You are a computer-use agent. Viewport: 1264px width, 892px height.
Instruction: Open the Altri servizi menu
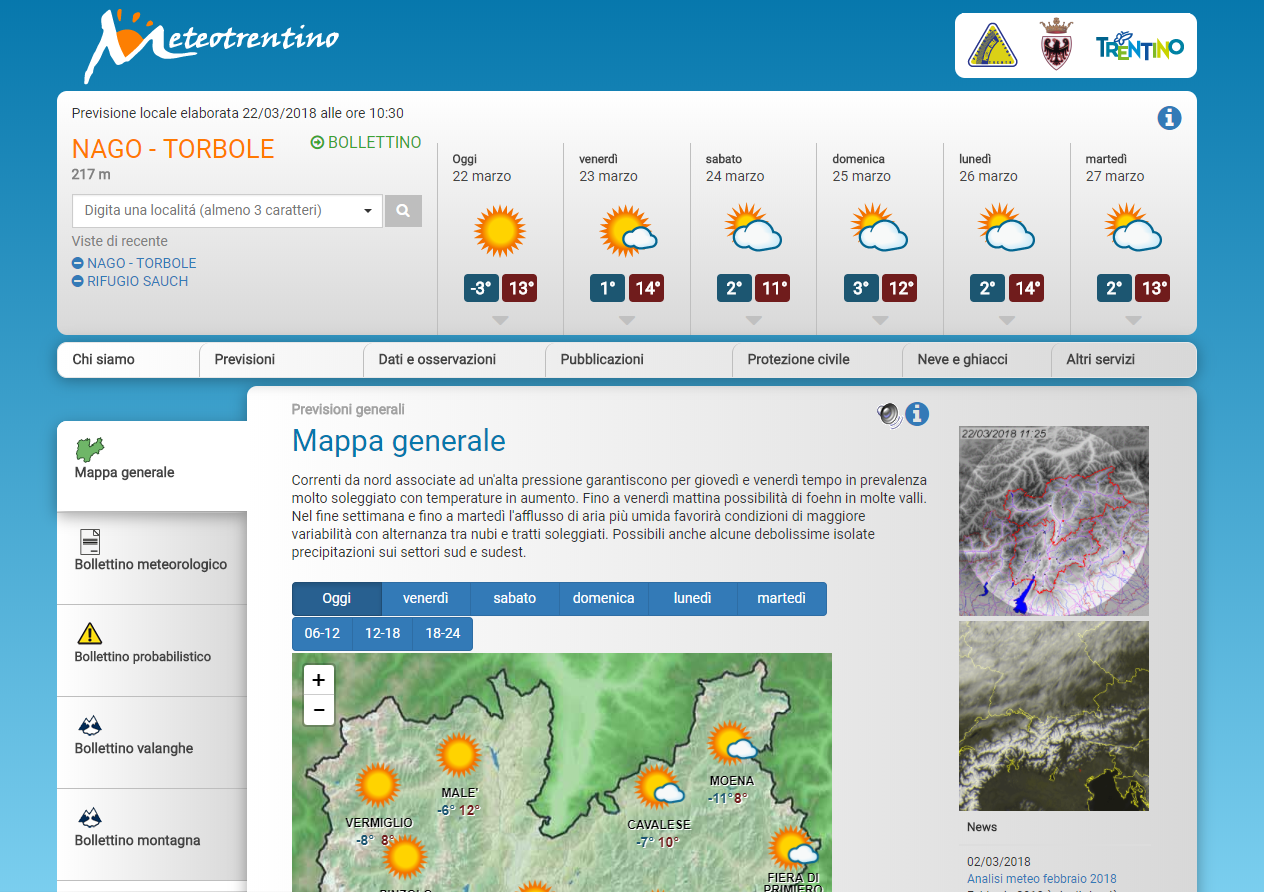tap(1124, 360)
